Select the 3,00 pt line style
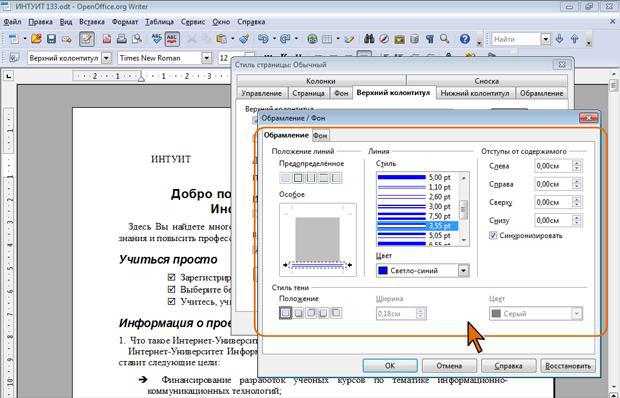Image resolution: width=620 pixels, height=398 pixels. (x=417, y=207)
